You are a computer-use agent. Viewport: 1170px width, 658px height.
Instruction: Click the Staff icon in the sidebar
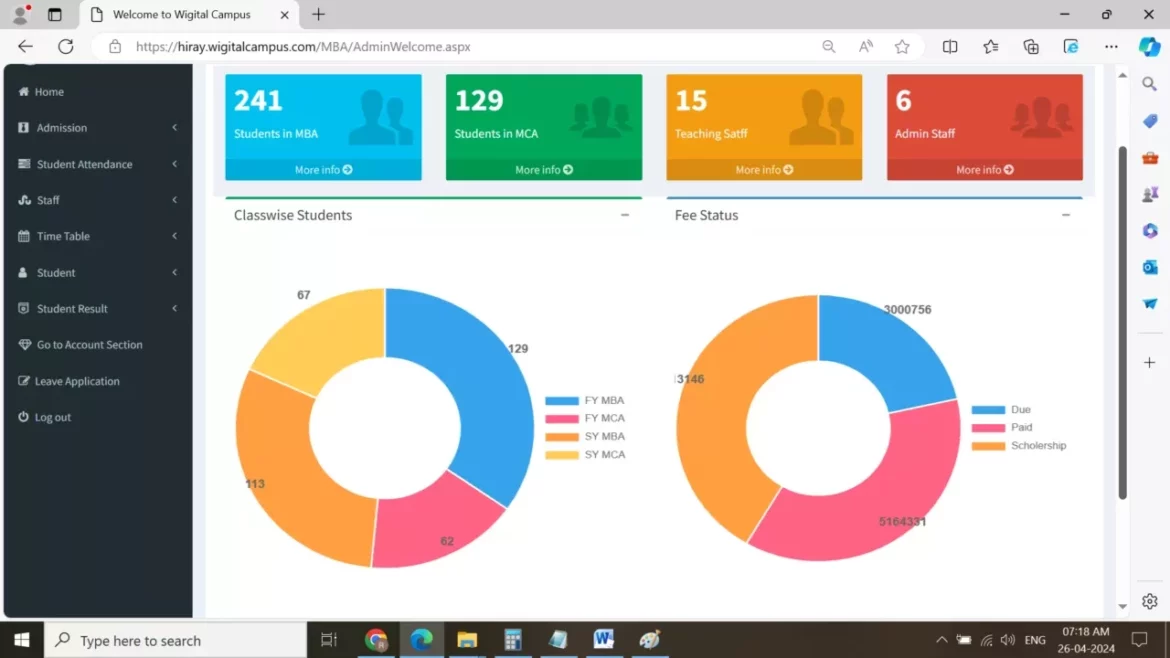point(22,199)
